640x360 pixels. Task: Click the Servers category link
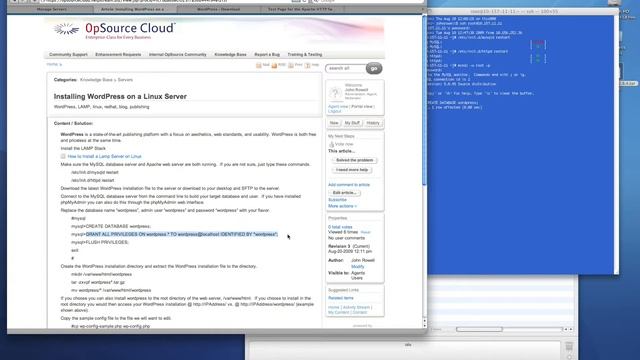(125, 80)
